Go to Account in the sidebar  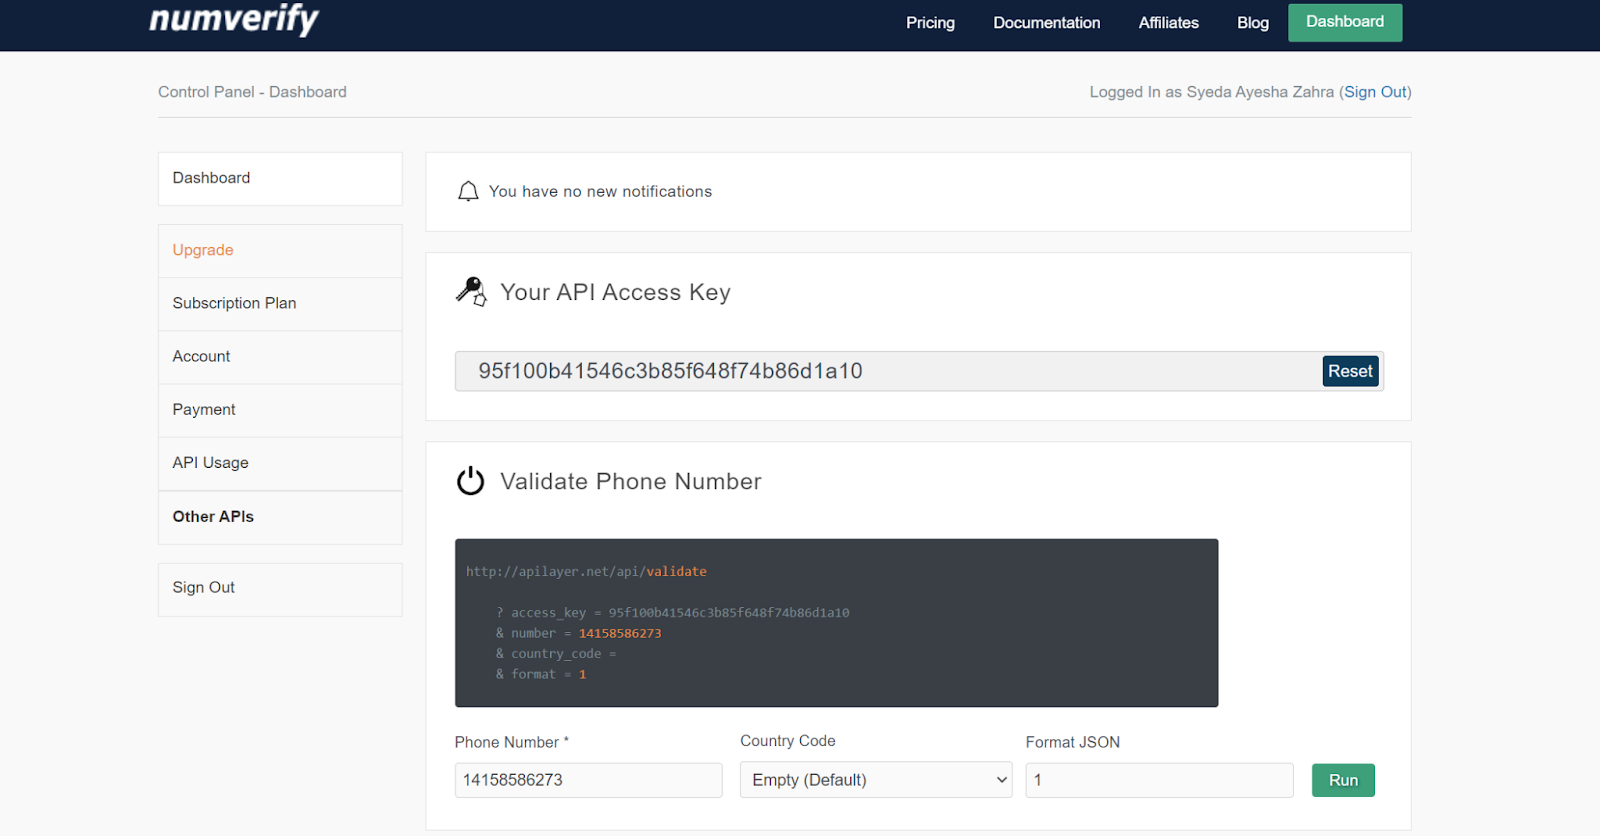280,356
